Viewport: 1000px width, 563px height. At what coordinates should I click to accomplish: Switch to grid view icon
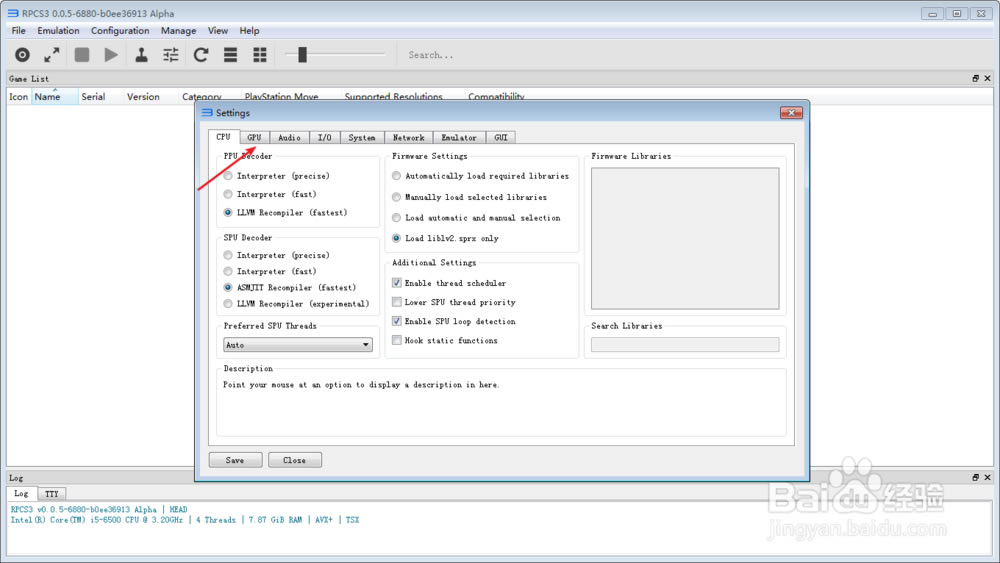tap(260, 55)
